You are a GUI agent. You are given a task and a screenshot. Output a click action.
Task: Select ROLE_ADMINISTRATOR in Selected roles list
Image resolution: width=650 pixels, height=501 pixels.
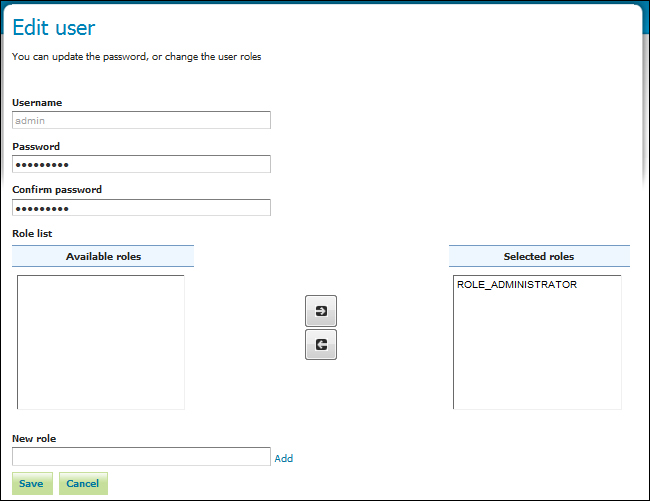point(517,285)
